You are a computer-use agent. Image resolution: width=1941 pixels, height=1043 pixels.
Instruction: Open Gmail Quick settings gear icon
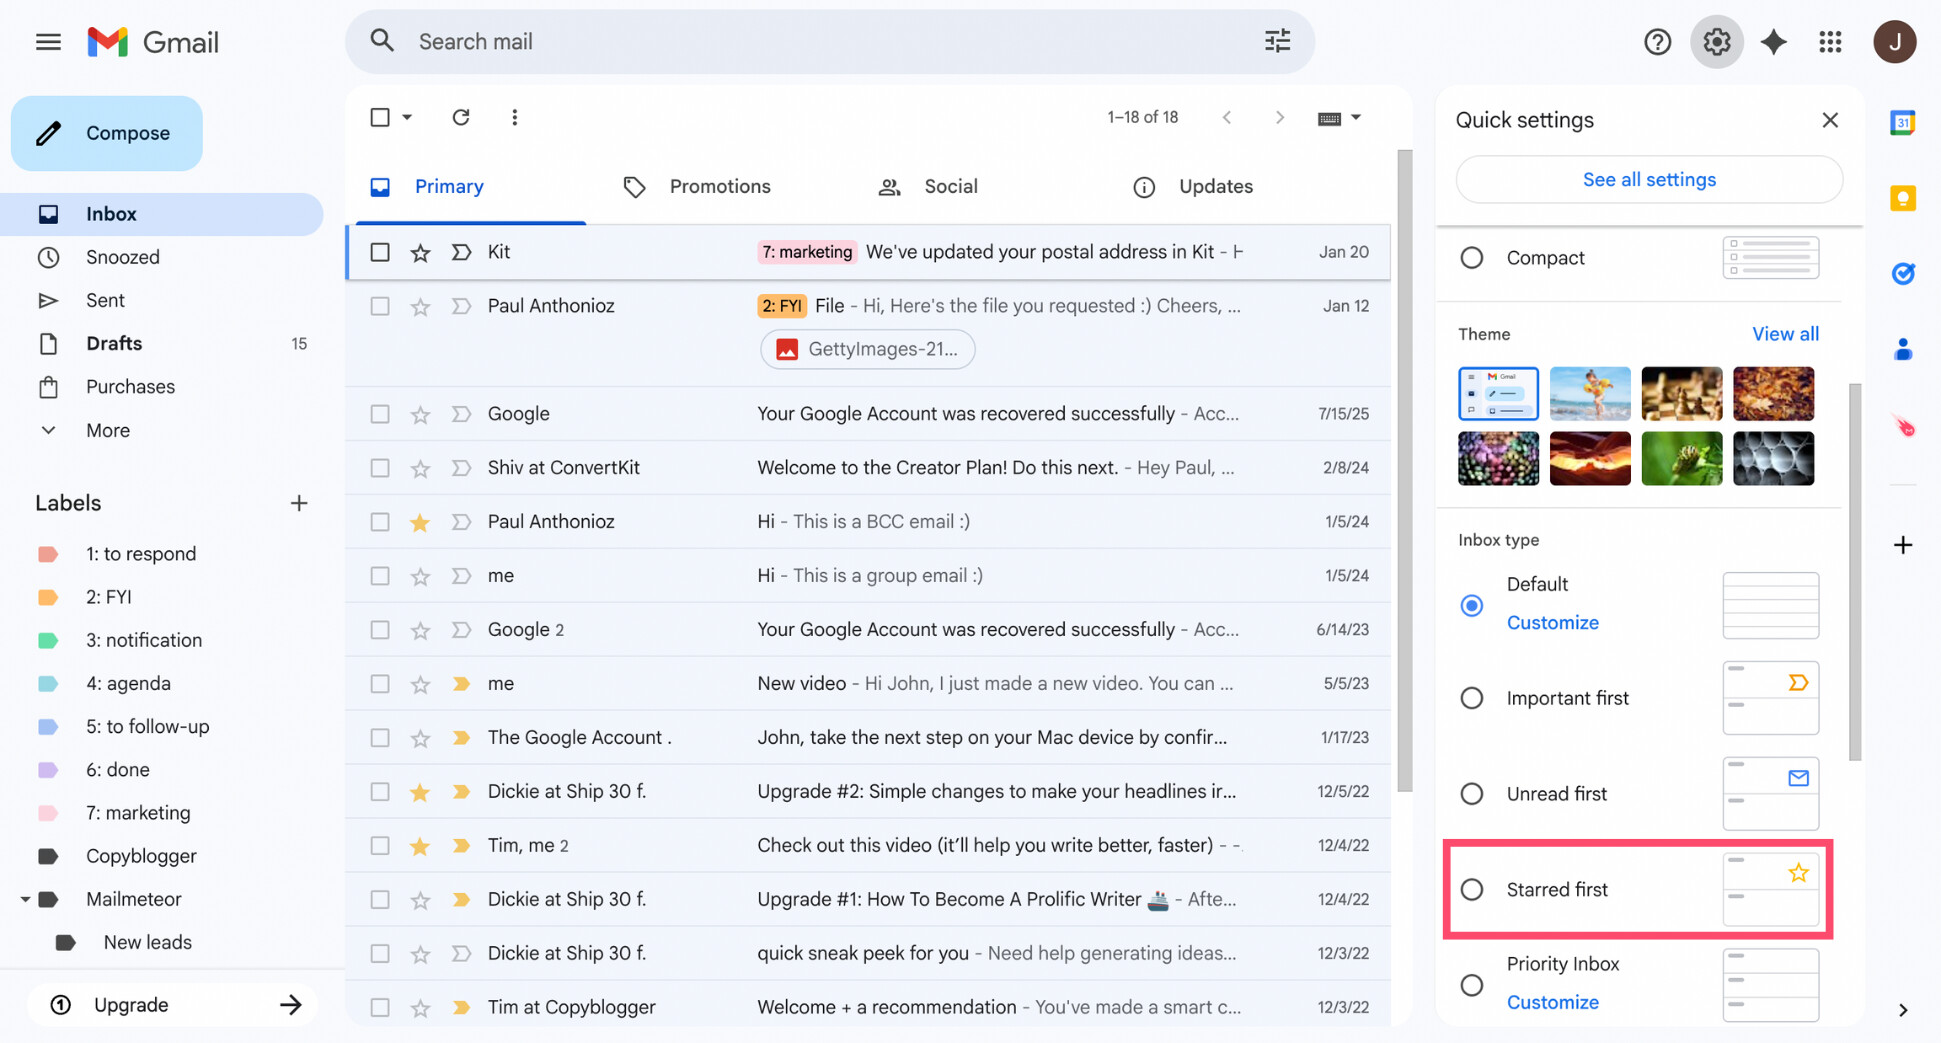coord(1716,41)
